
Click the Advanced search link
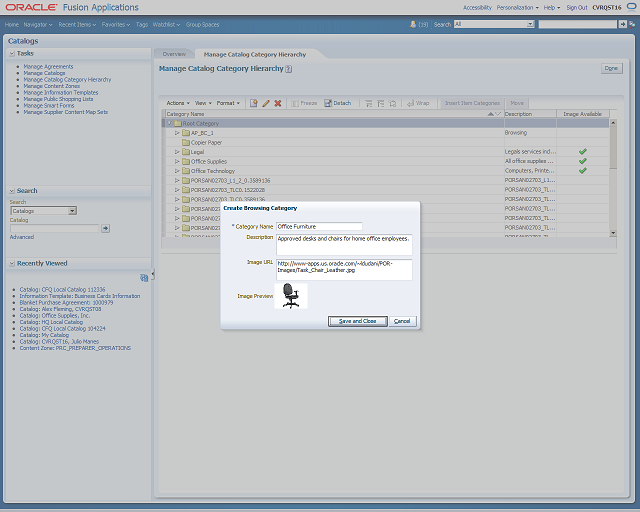[22, 237]
